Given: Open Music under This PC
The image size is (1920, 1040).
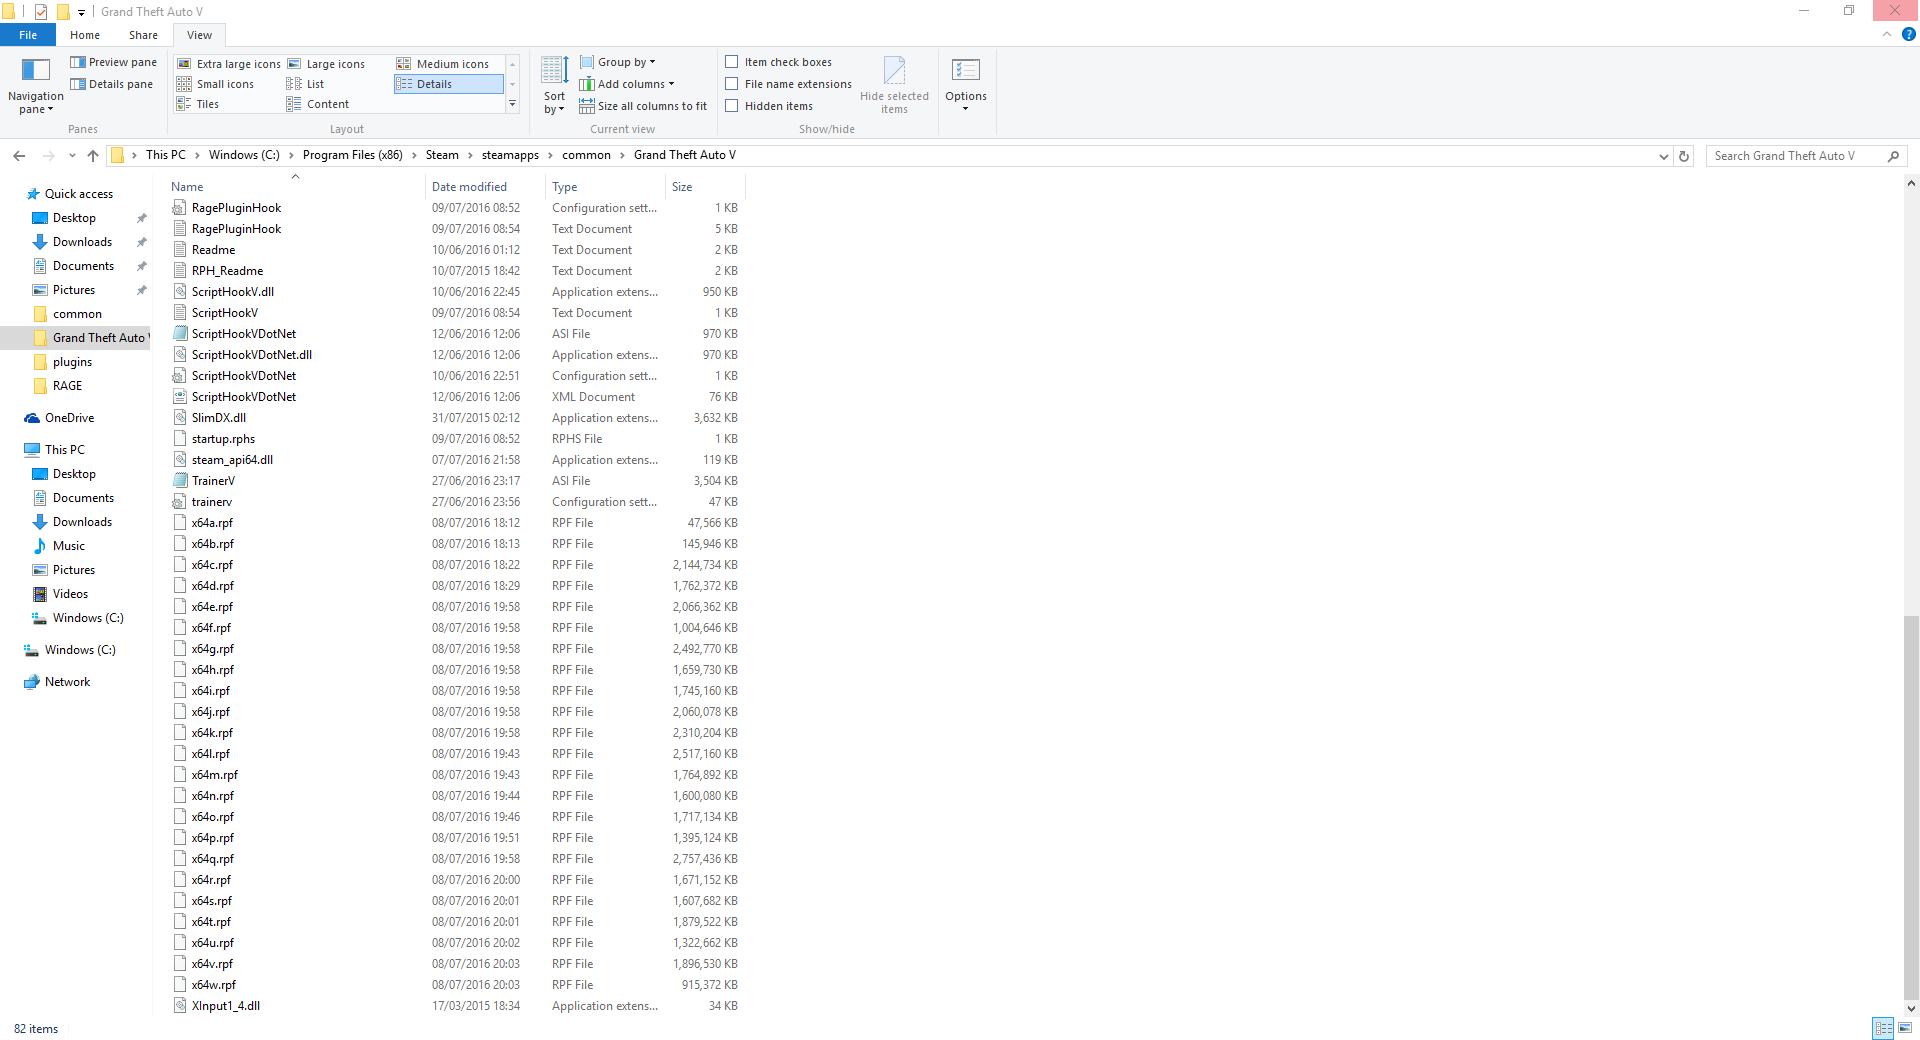Looking at the screenshot, I should tap(68, 546).
